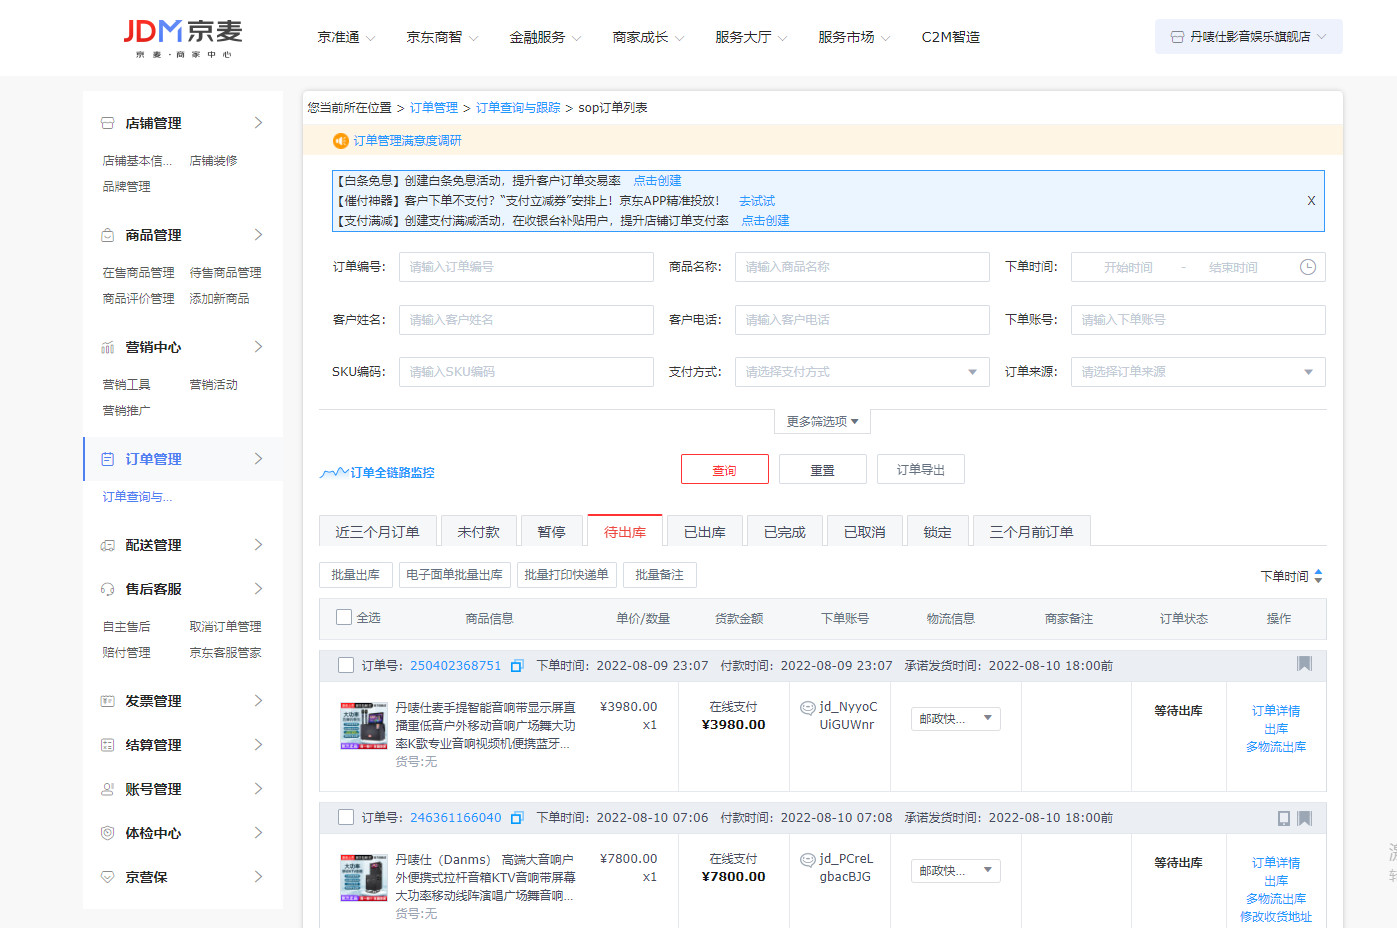The image size is (1397, 928).
Task: Click the 订单导出 button
Action: tap(921, 469)
